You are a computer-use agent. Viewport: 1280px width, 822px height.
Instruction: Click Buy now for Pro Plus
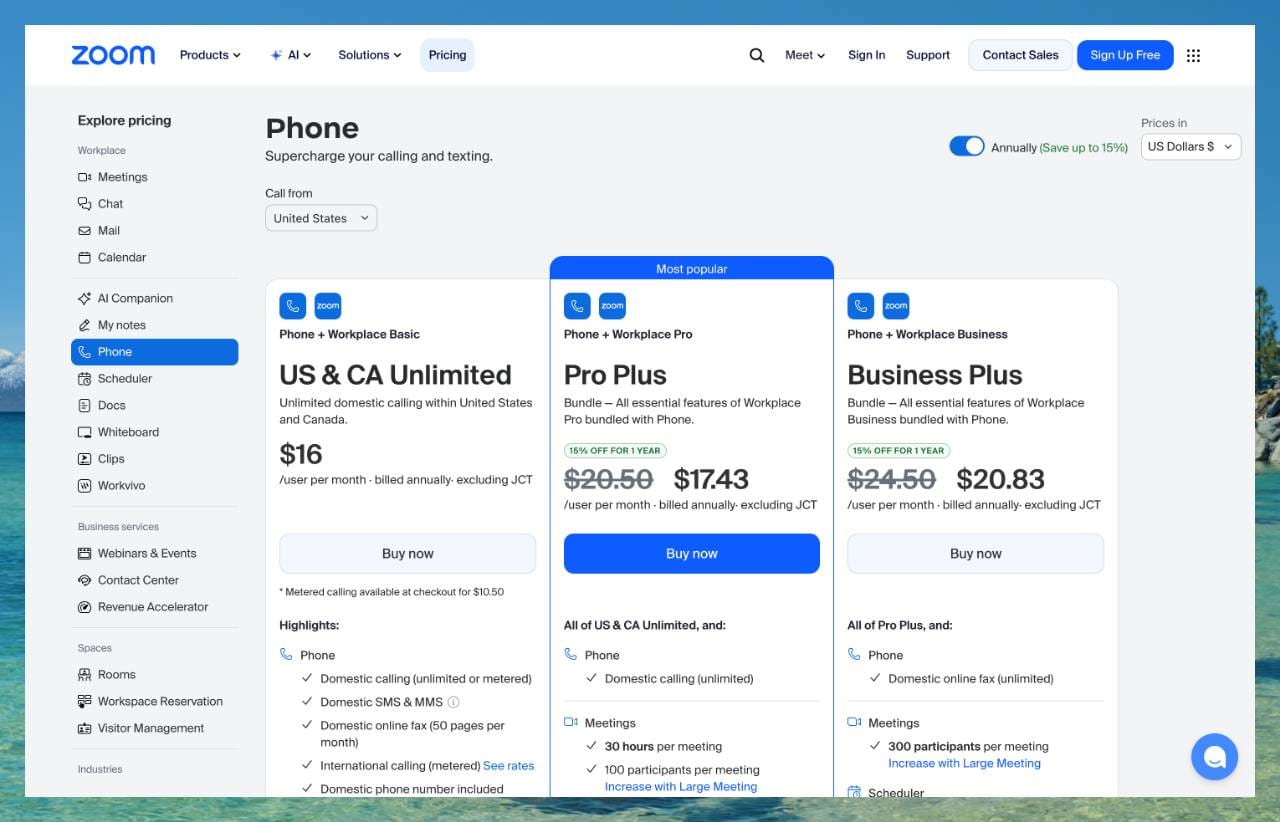tap(691, 554)
